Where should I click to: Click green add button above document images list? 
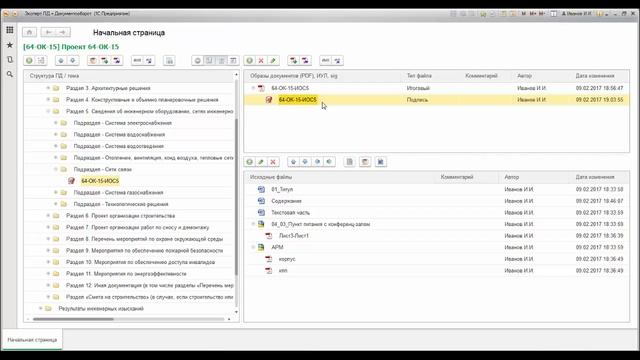point(249,61)
